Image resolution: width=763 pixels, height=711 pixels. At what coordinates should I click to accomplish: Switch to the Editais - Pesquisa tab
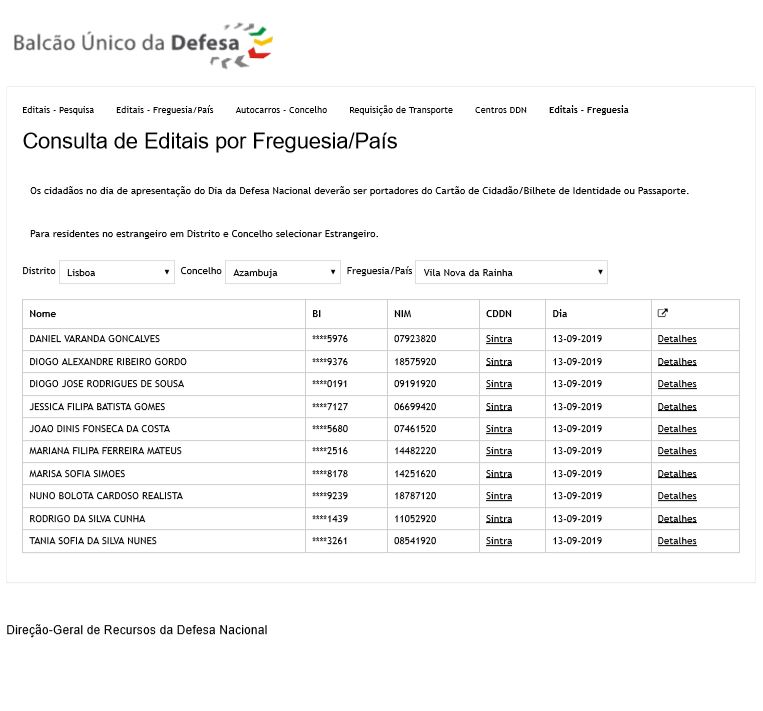58,110
